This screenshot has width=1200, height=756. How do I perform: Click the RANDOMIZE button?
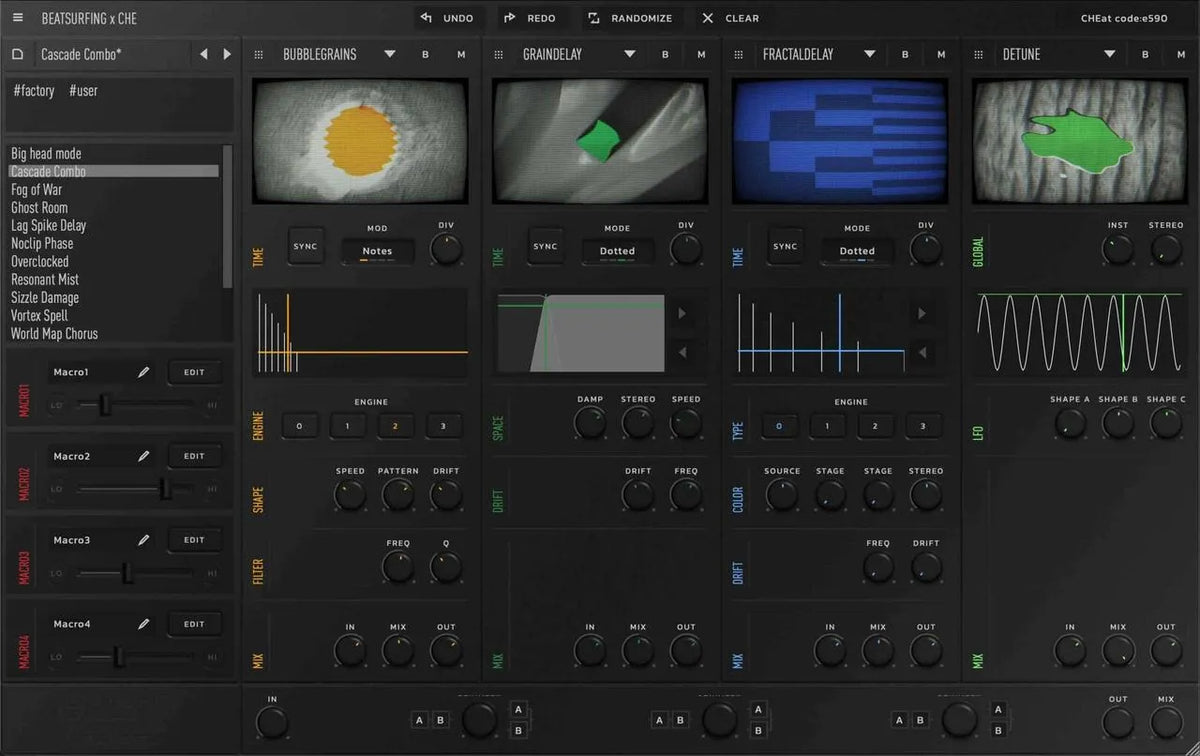point(631,17)
